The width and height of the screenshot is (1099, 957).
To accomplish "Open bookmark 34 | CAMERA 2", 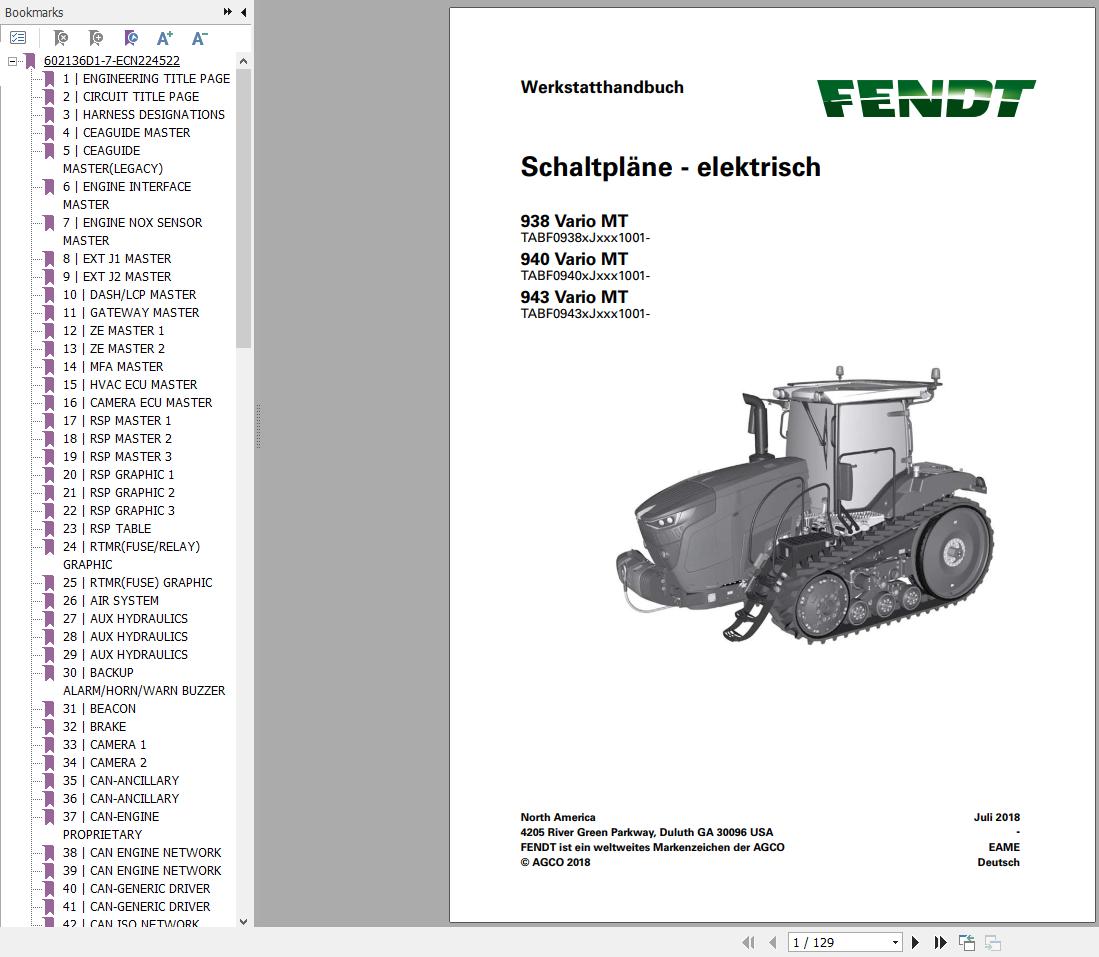I will point(105,763).
